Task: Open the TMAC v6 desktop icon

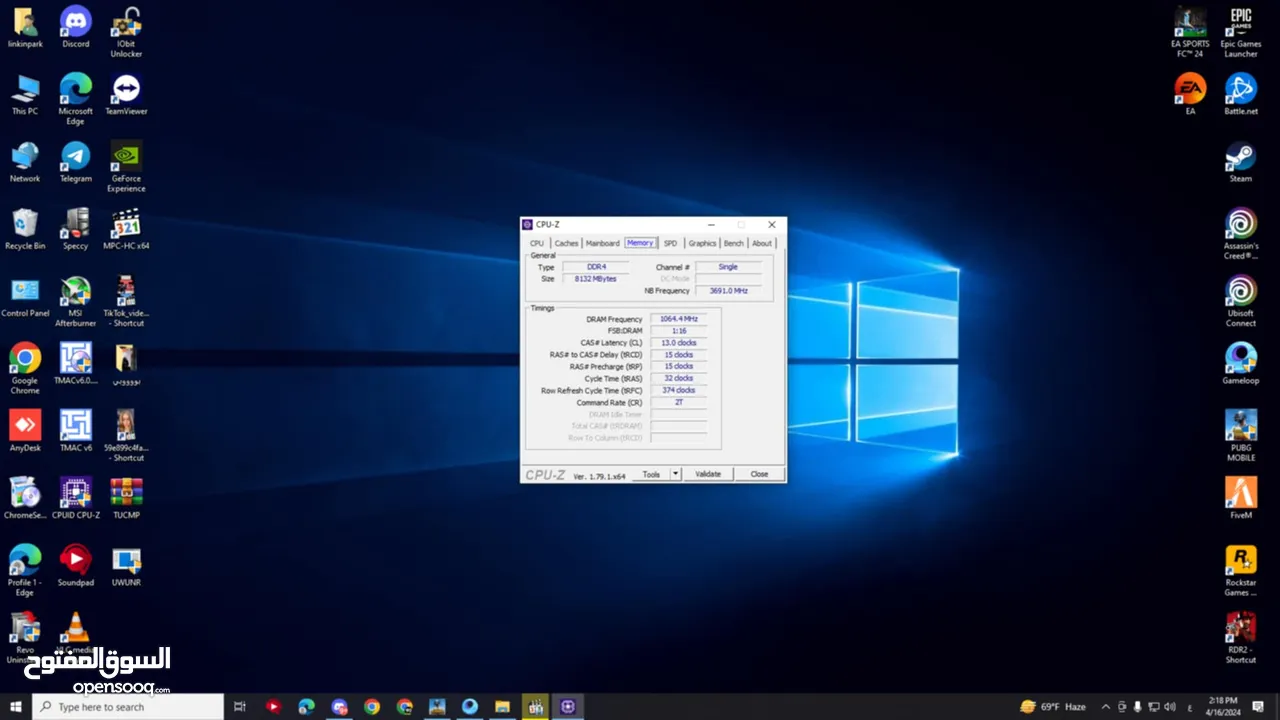Action: point(76,431)
